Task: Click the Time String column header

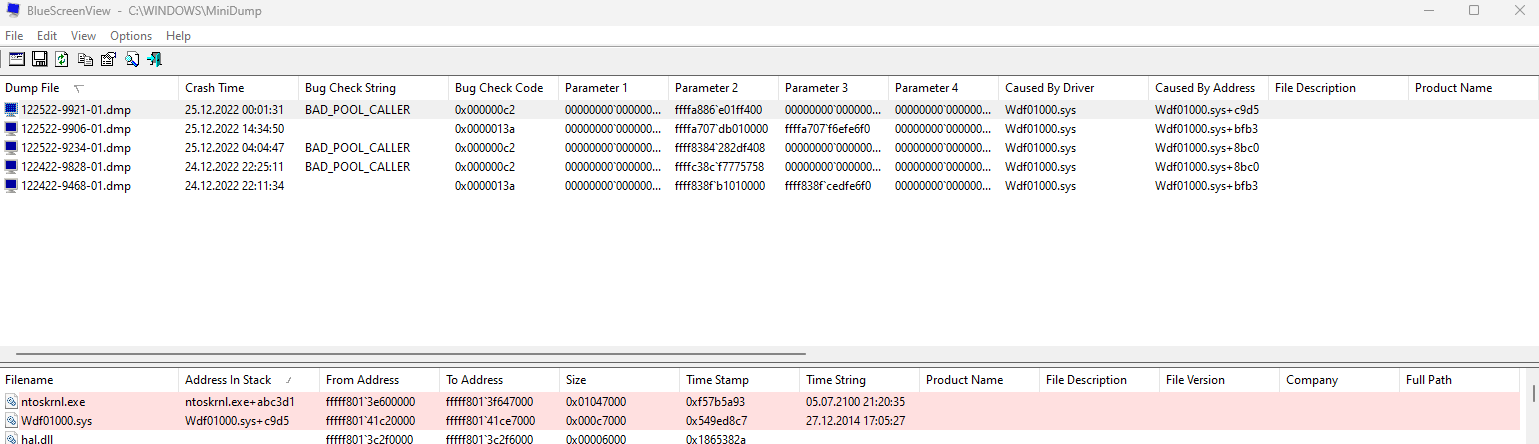Action: tap(860, 380)
